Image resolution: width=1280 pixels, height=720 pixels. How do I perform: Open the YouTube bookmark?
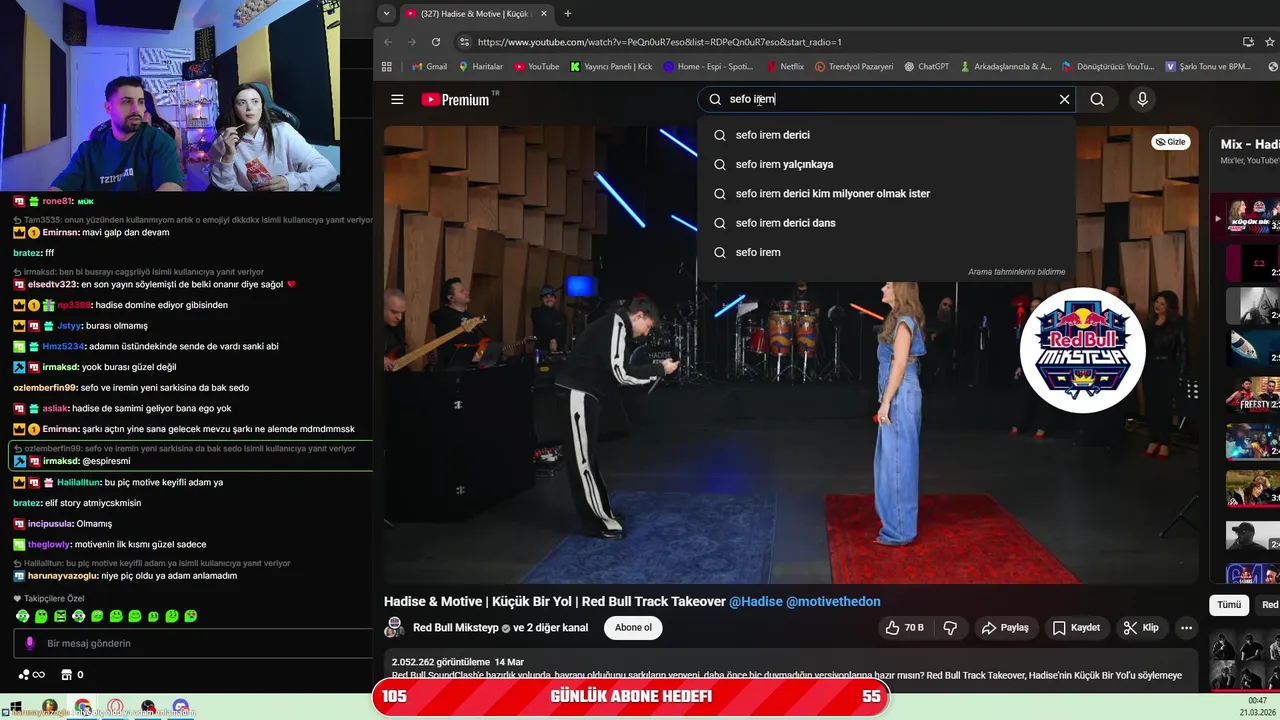click(x=537, y=67)
